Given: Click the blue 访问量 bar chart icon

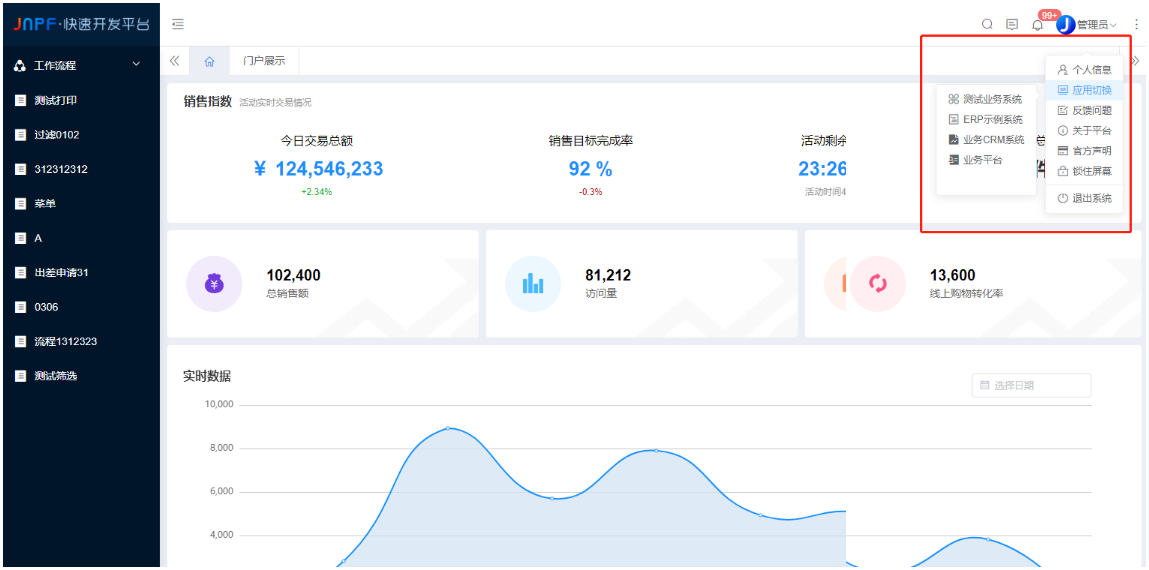Looking at the screenshot, I should coord(533,284).
